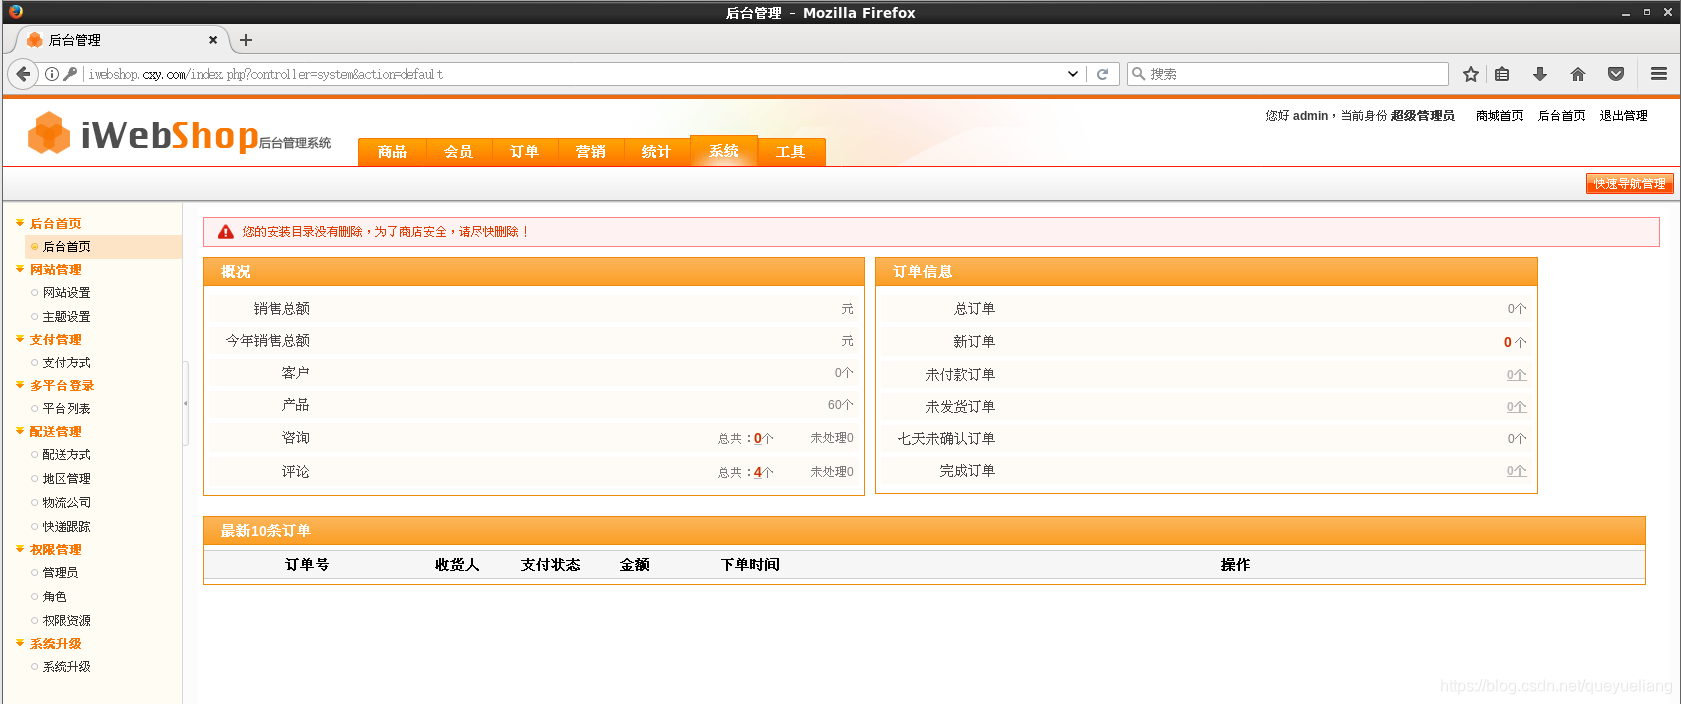Go to 商城首页 link
The height and width of the screenshot is (704, 1681).
click(1499, 116)
